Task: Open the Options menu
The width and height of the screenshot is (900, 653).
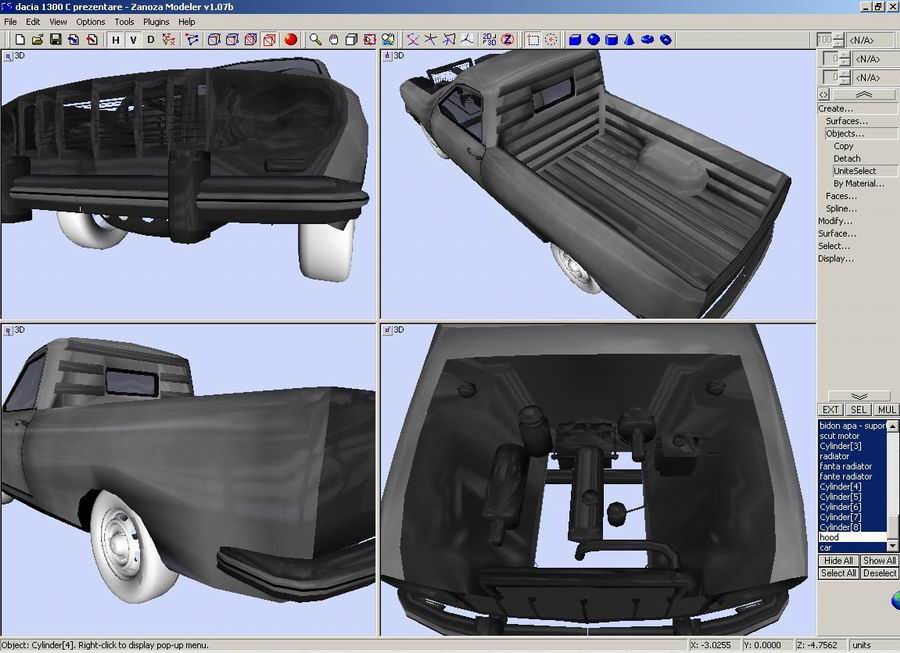Action: click(x=91, y=22)
